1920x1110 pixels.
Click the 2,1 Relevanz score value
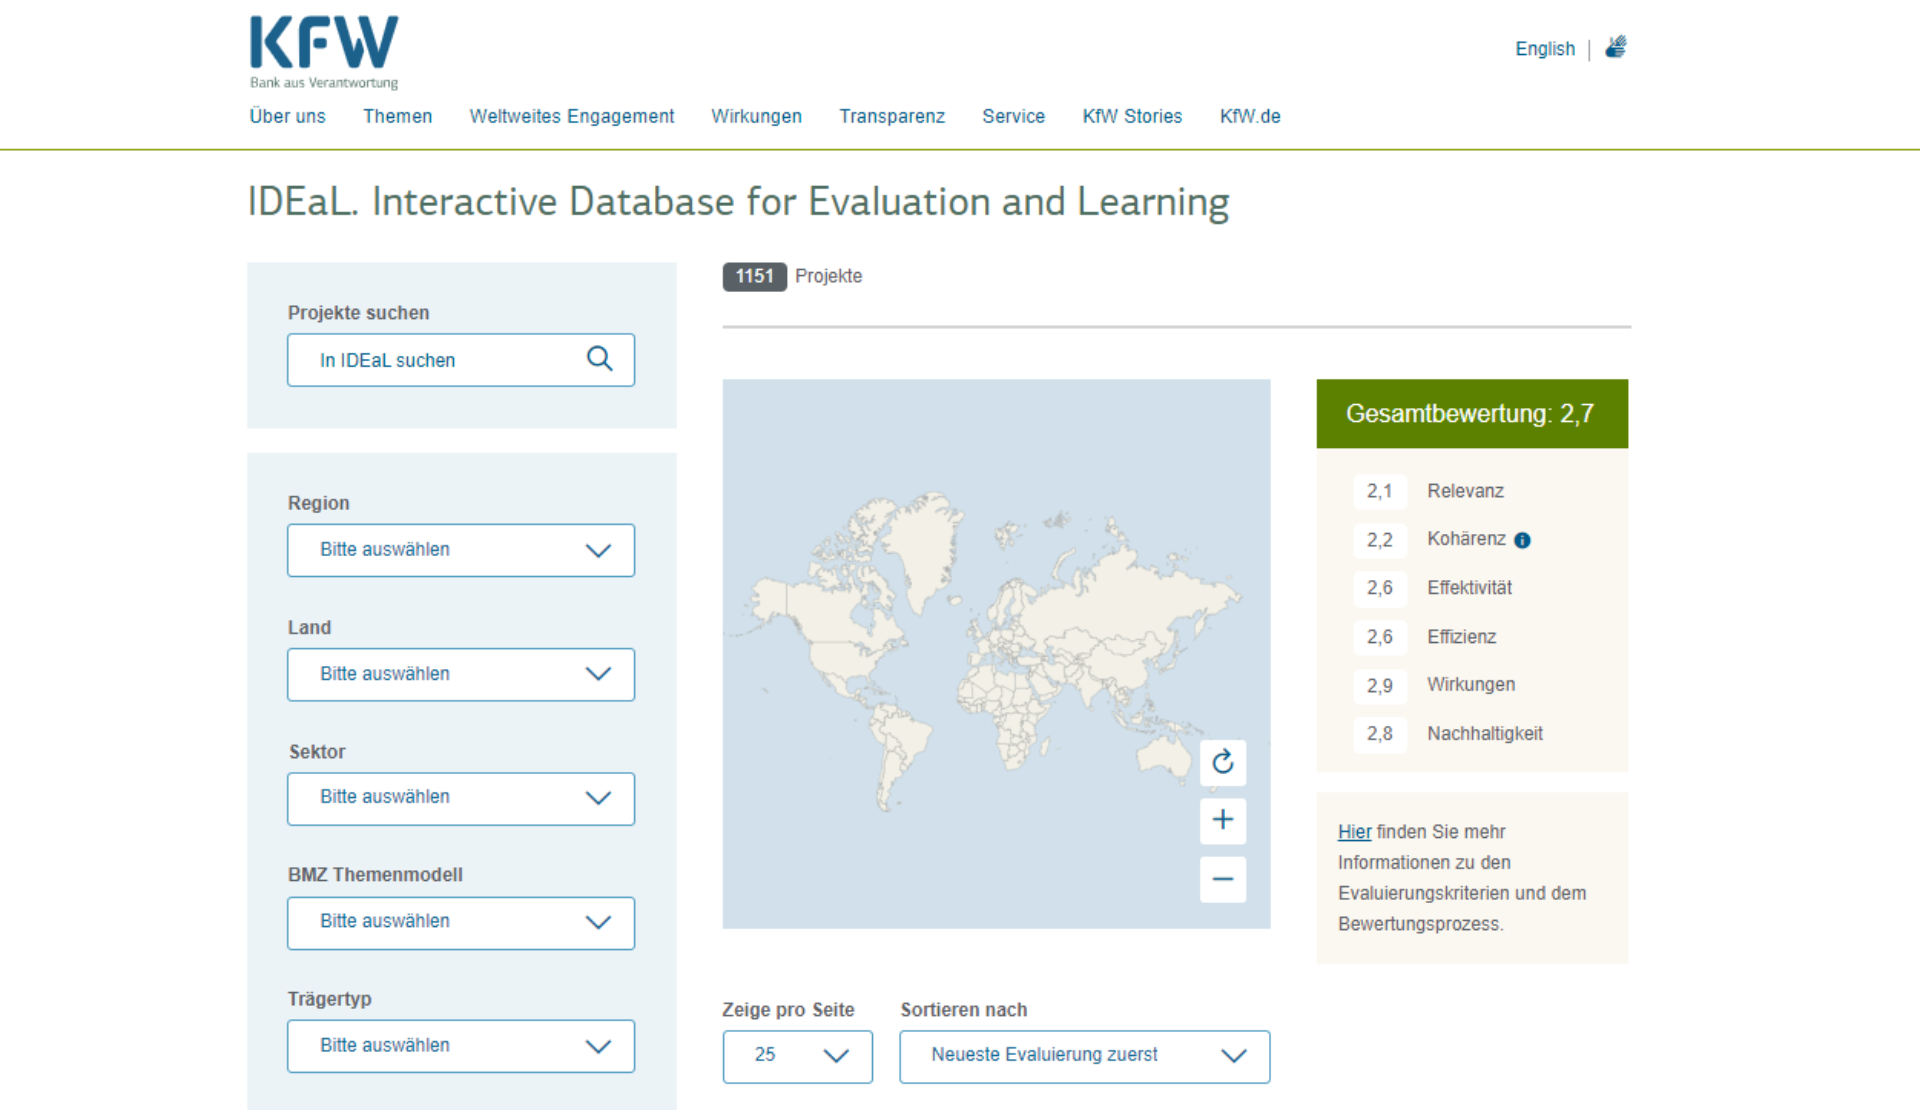[1379, 491]
